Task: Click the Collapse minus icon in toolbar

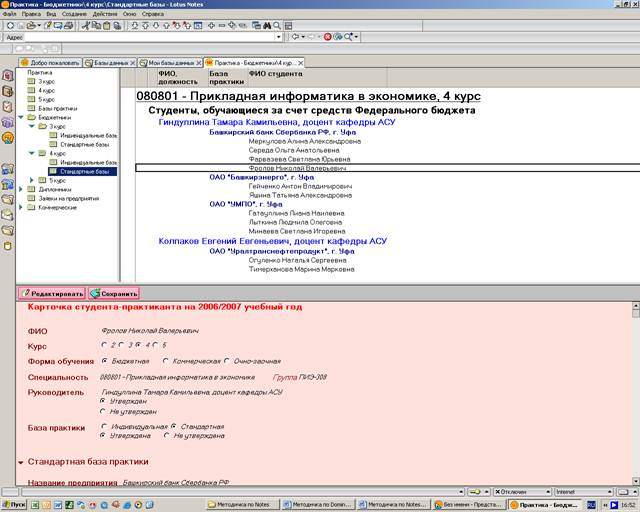Action: [x=222, y=25]
